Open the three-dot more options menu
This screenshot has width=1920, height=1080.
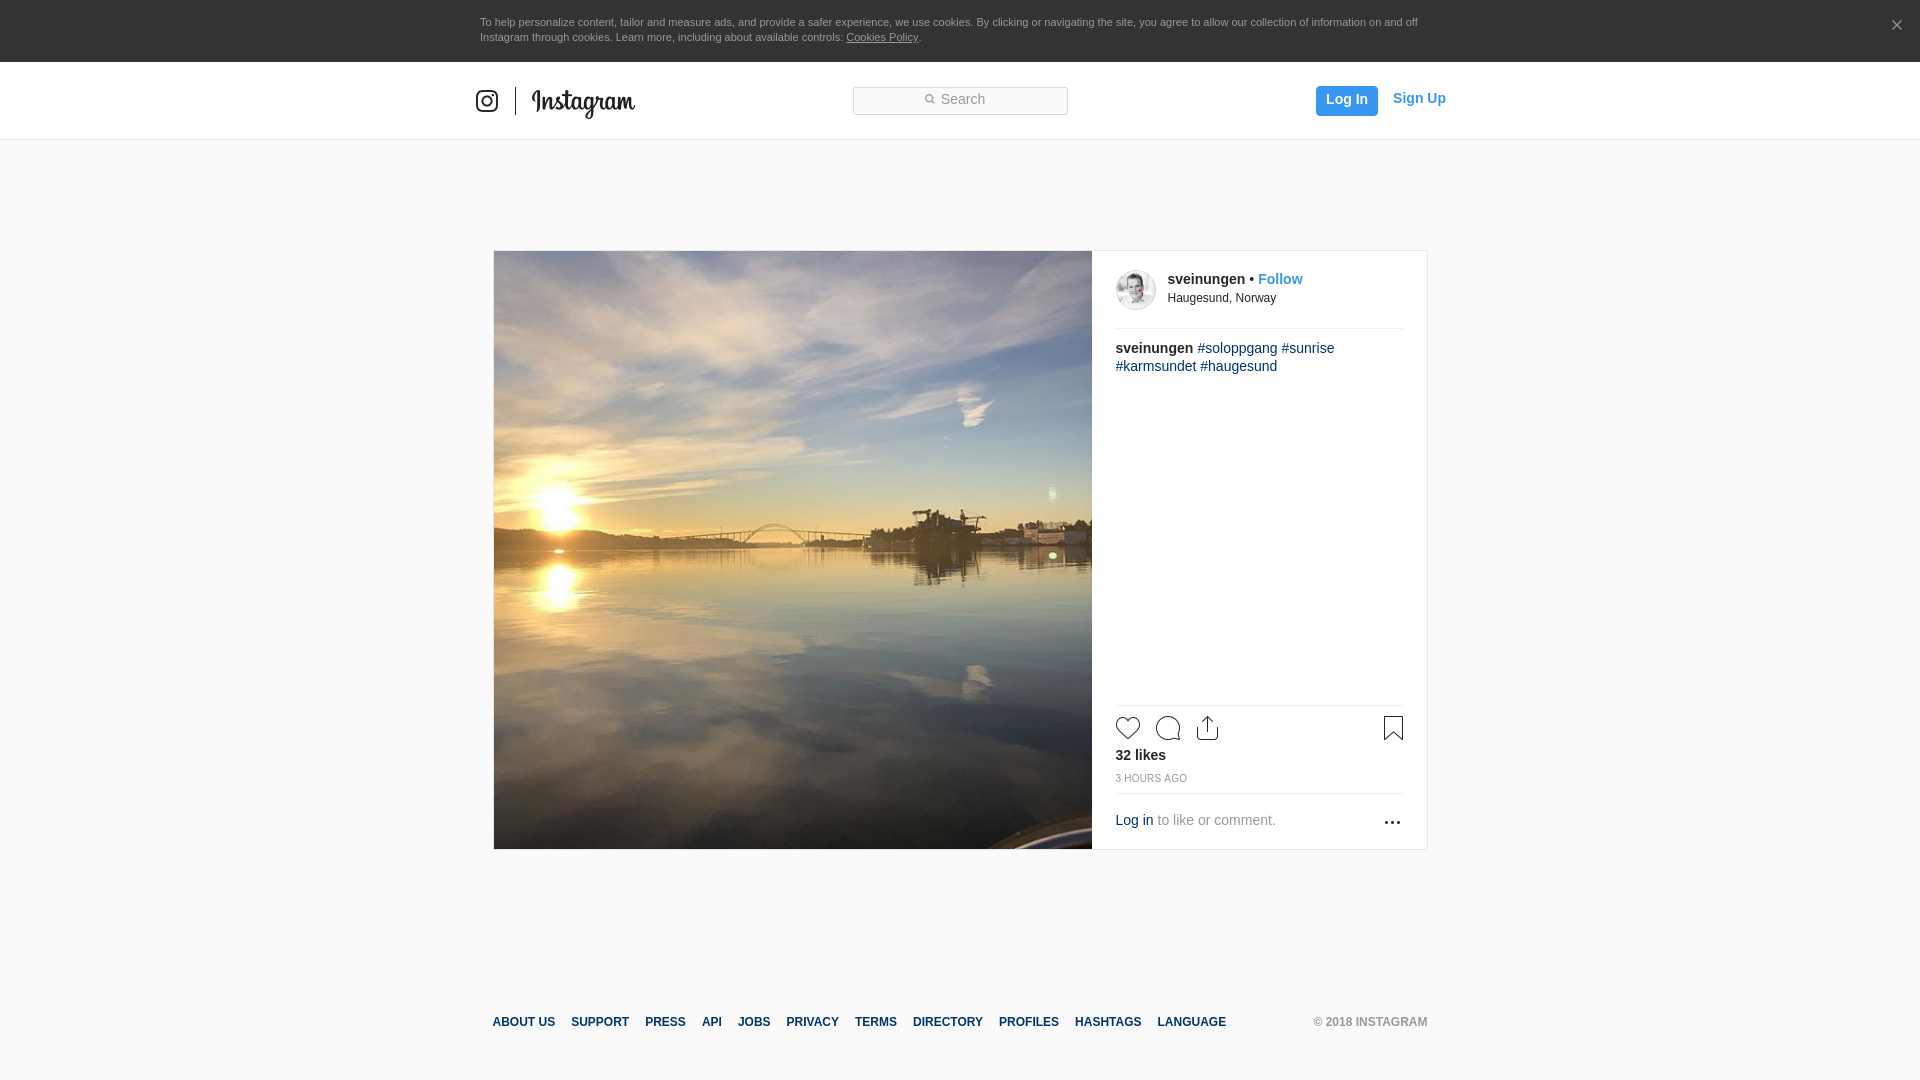1392,822
